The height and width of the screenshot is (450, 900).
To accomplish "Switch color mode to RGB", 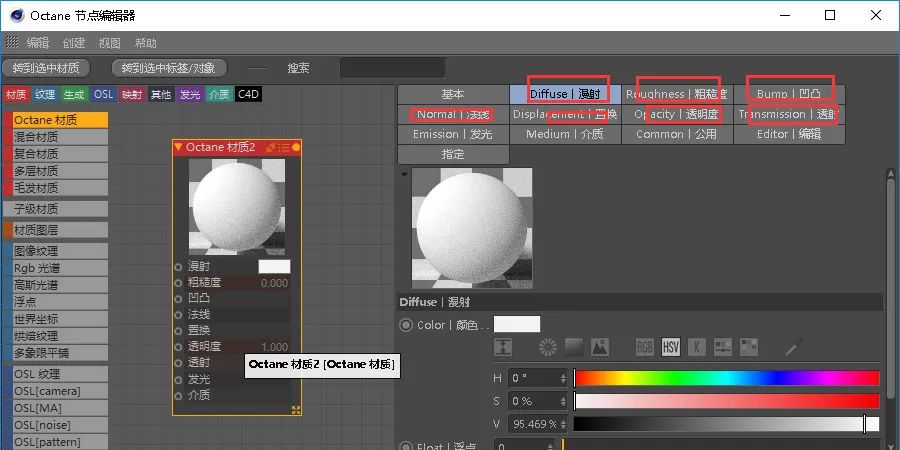I will point(646,347).
